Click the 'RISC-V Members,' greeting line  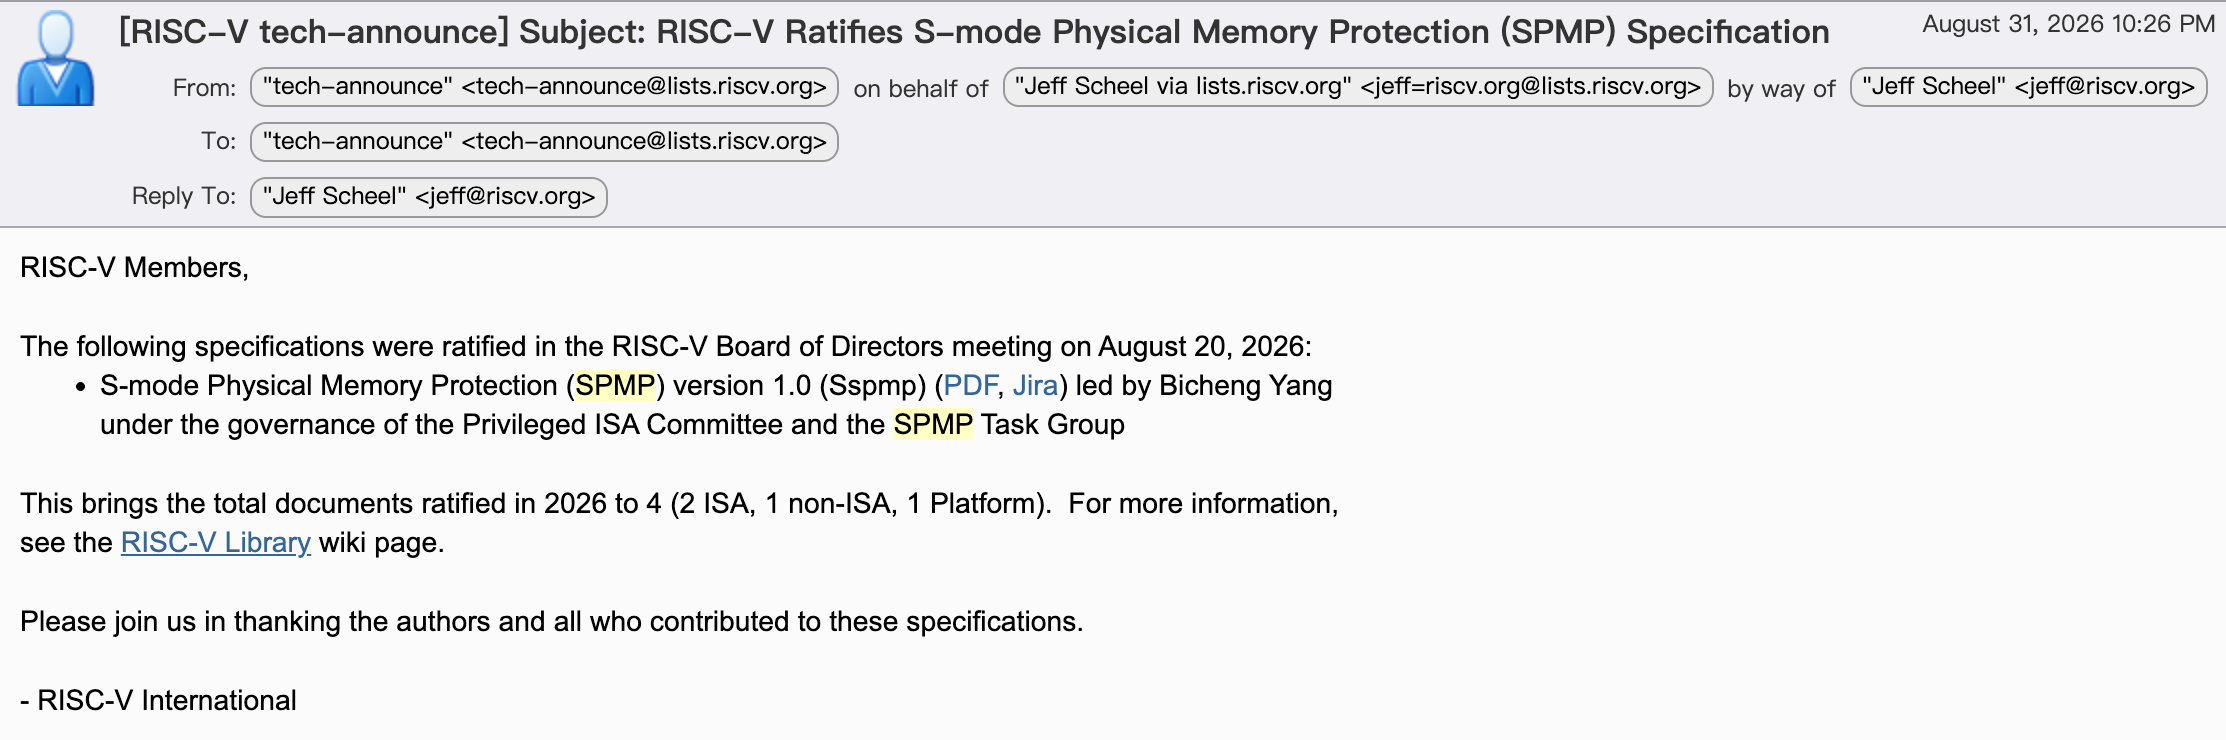[x=134, y=268]
